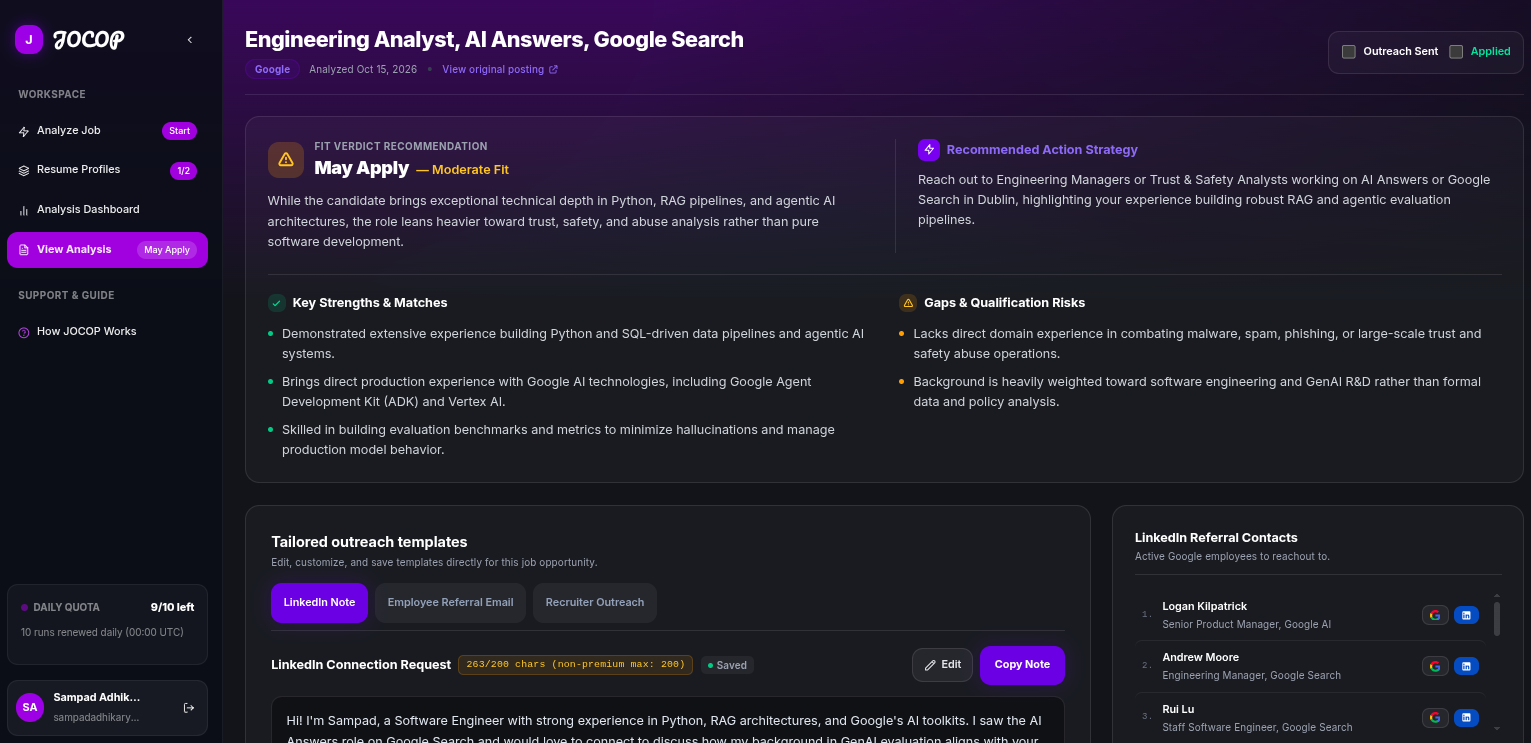The image size is (1531, 743).
Task: Click the referral contacts list scrollbar
Action: (x=1497, y=618)
